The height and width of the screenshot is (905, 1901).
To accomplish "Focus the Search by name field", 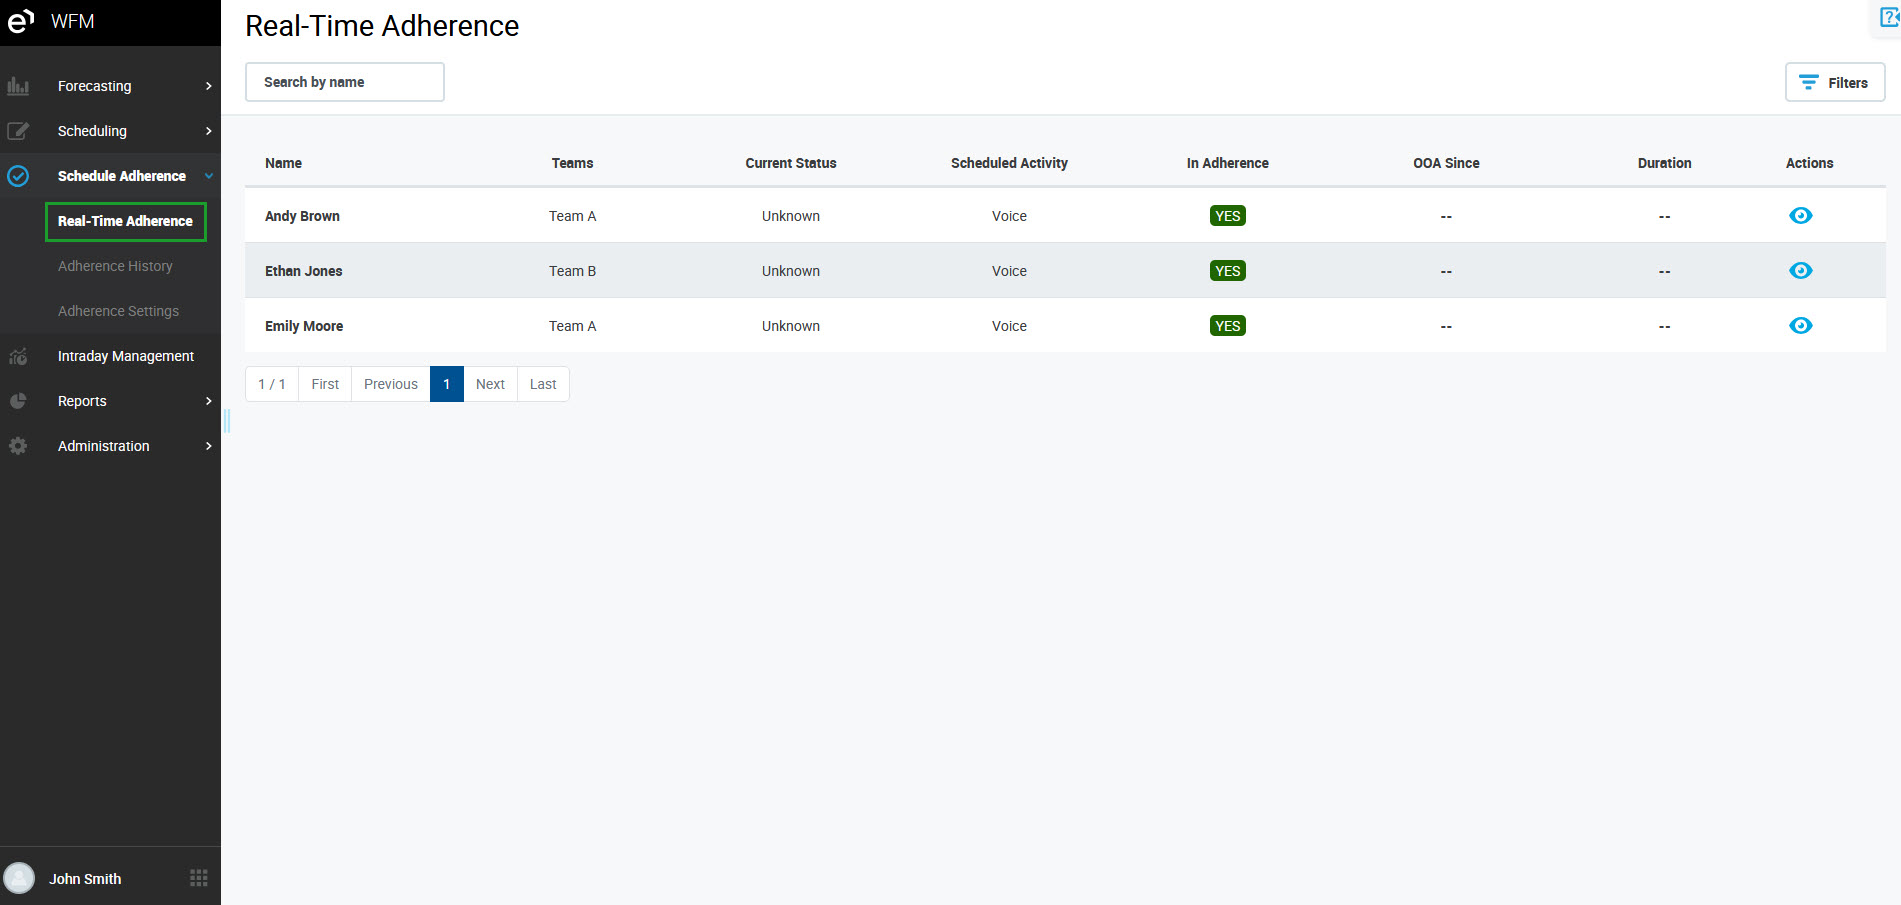I will (x=345, y=82).
